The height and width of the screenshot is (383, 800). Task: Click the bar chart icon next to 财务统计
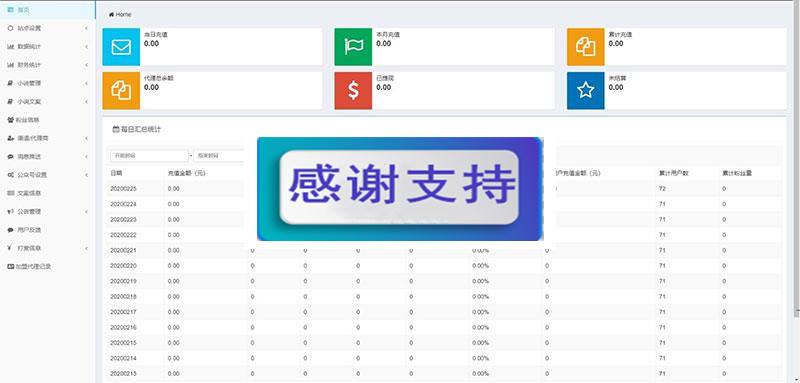click(x=10, y=65)
